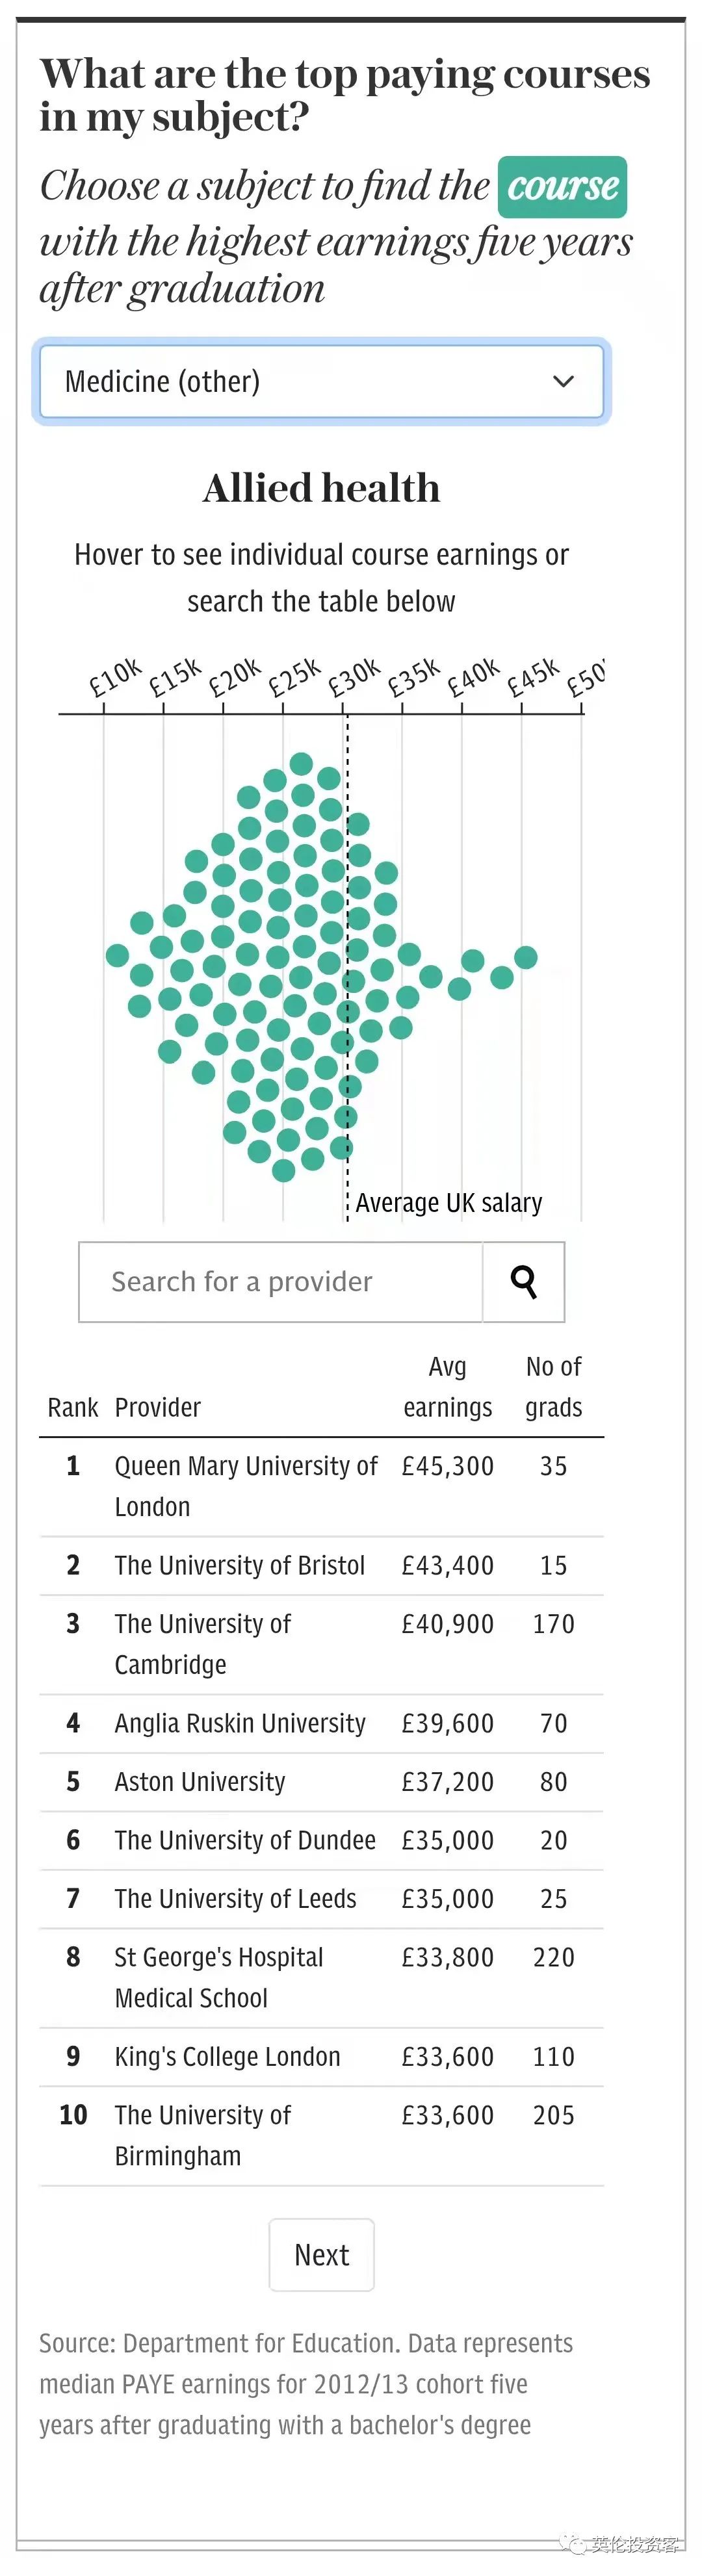
Task: Click the Provider column header
Action: (x=158, y=1407)
